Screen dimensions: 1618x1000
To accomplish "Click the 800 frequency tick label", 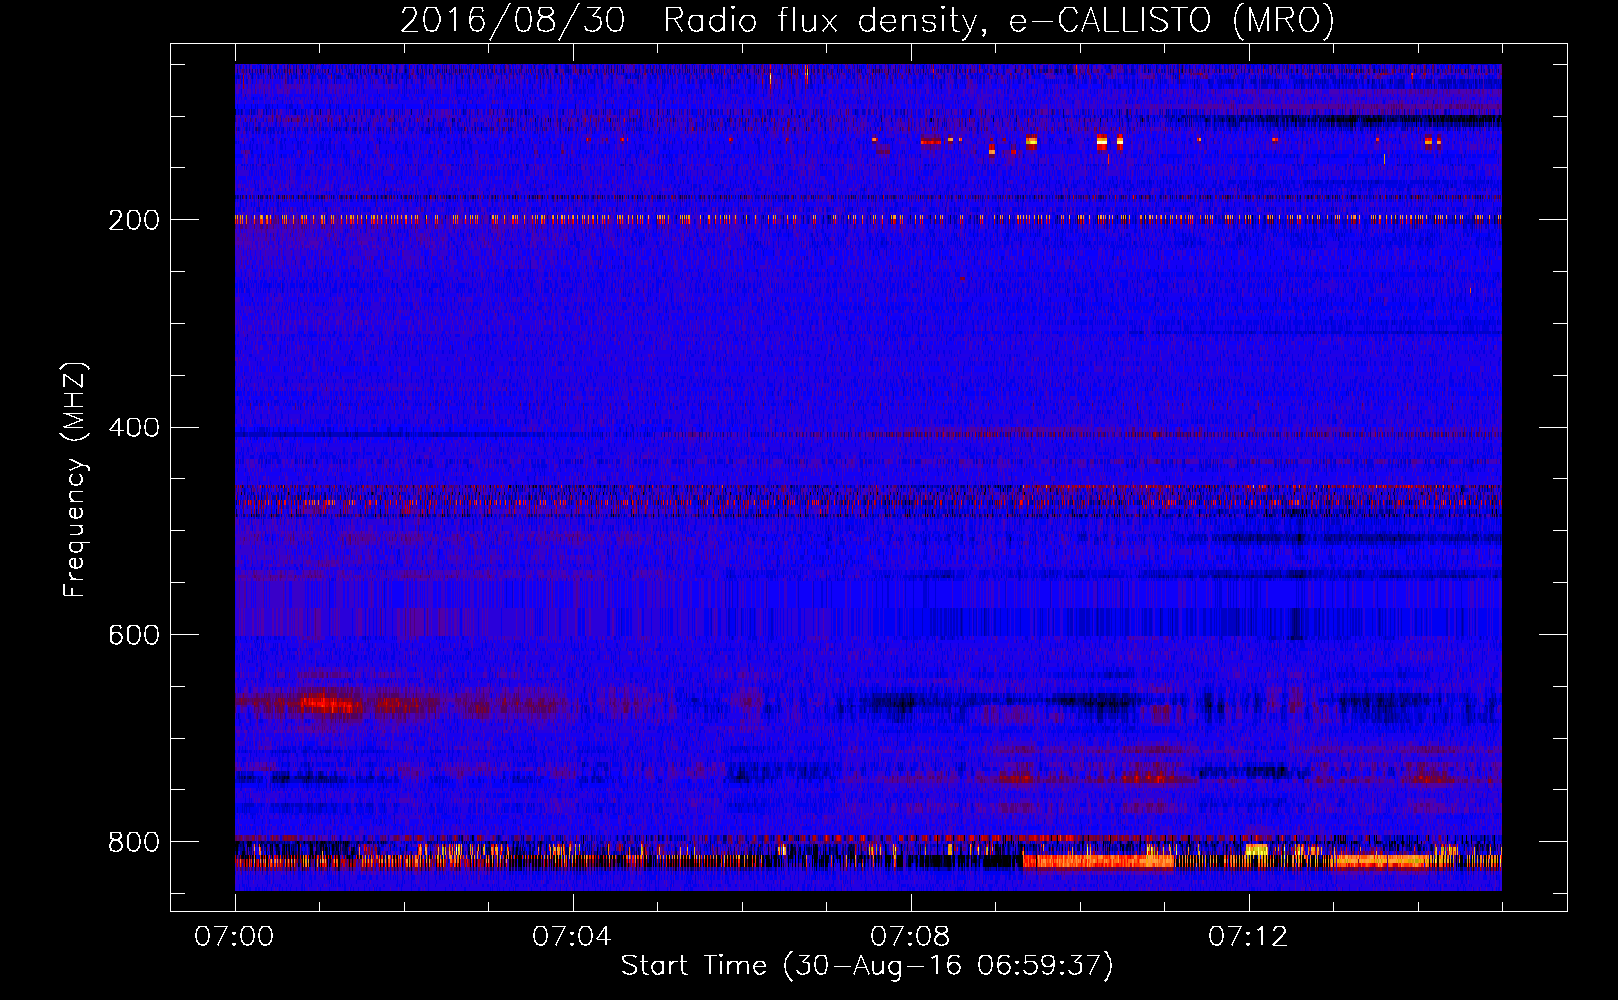I will pyautogui.click(x=134, y=842).
